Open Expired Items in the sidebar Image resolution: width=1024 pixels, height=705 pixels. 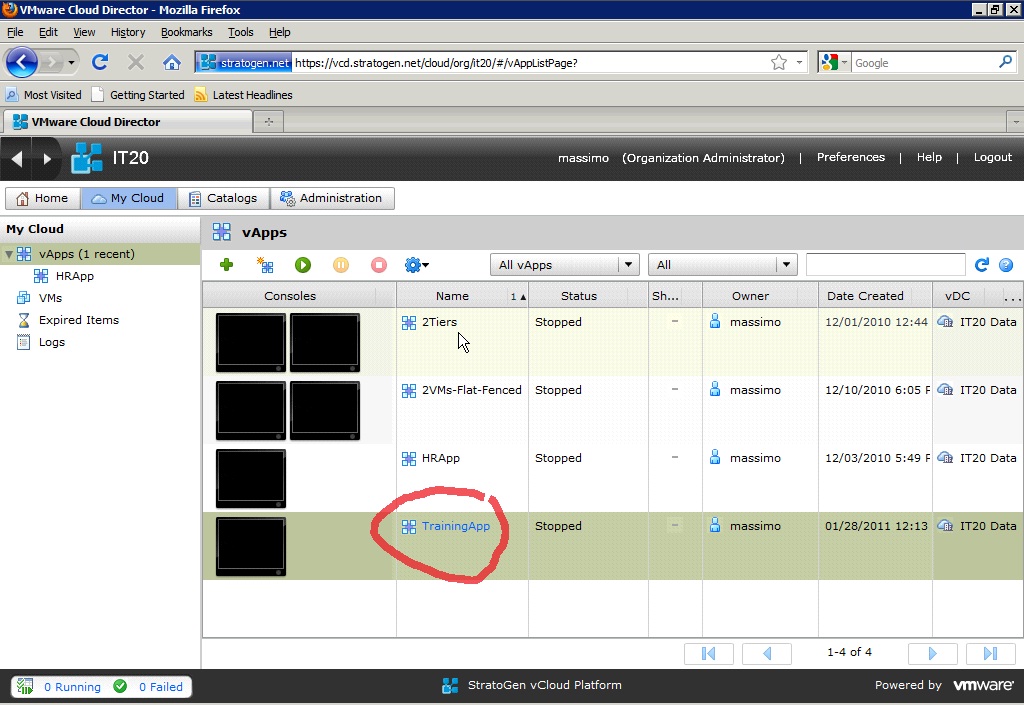coord(78,321)
